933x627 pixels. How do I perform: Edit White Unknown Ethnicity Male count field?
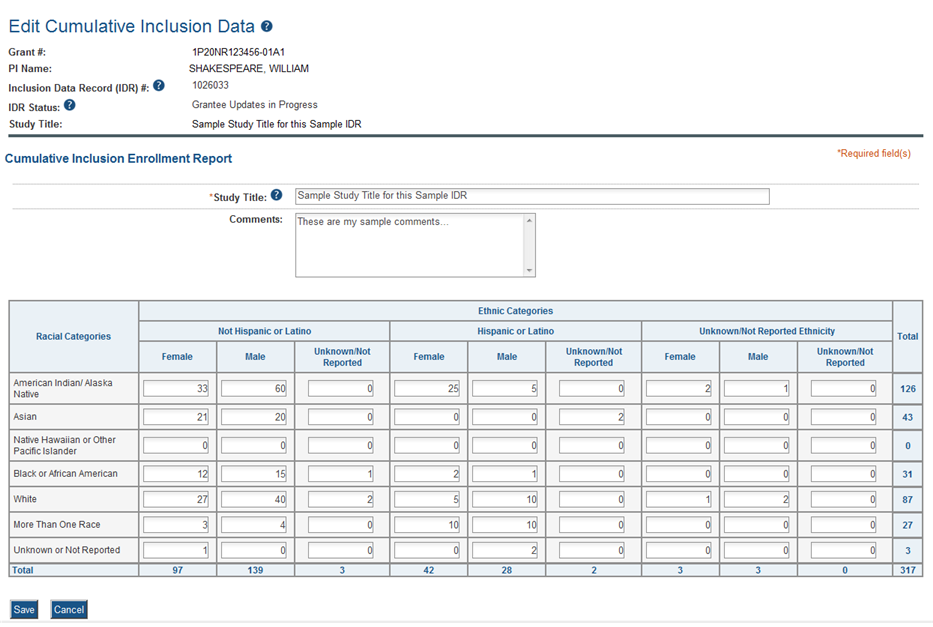point(756,498)
